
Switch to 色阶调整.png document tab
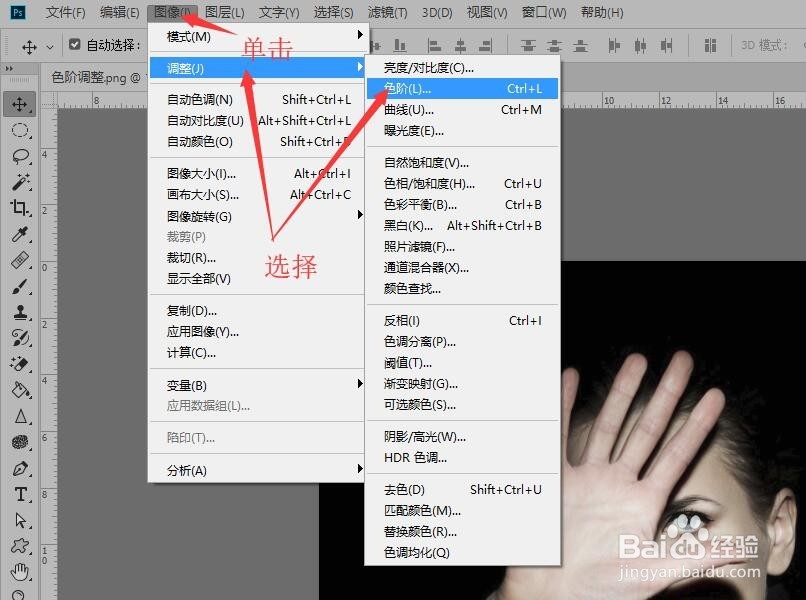click(x=95, y=78)
